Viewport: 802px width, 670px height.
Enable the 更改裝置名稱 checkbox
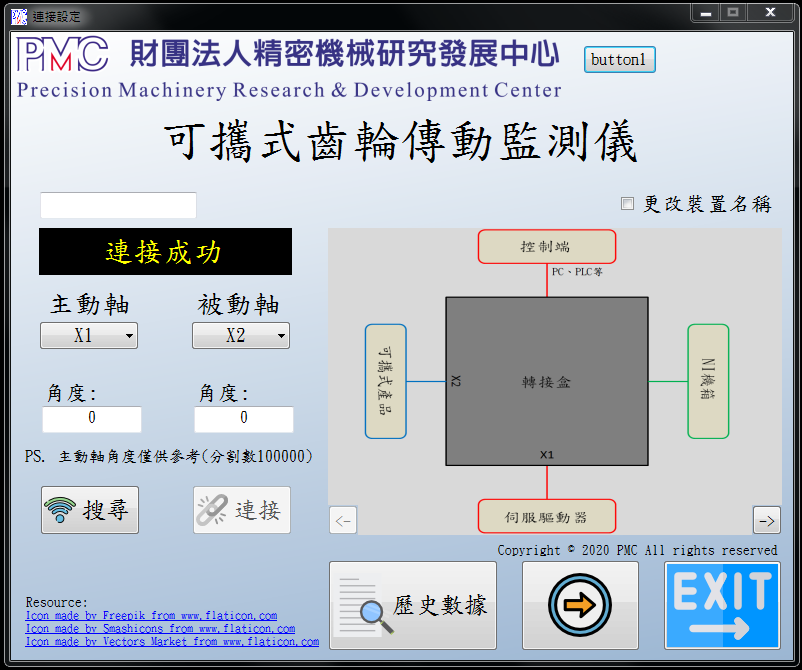(x=627, y=204)
